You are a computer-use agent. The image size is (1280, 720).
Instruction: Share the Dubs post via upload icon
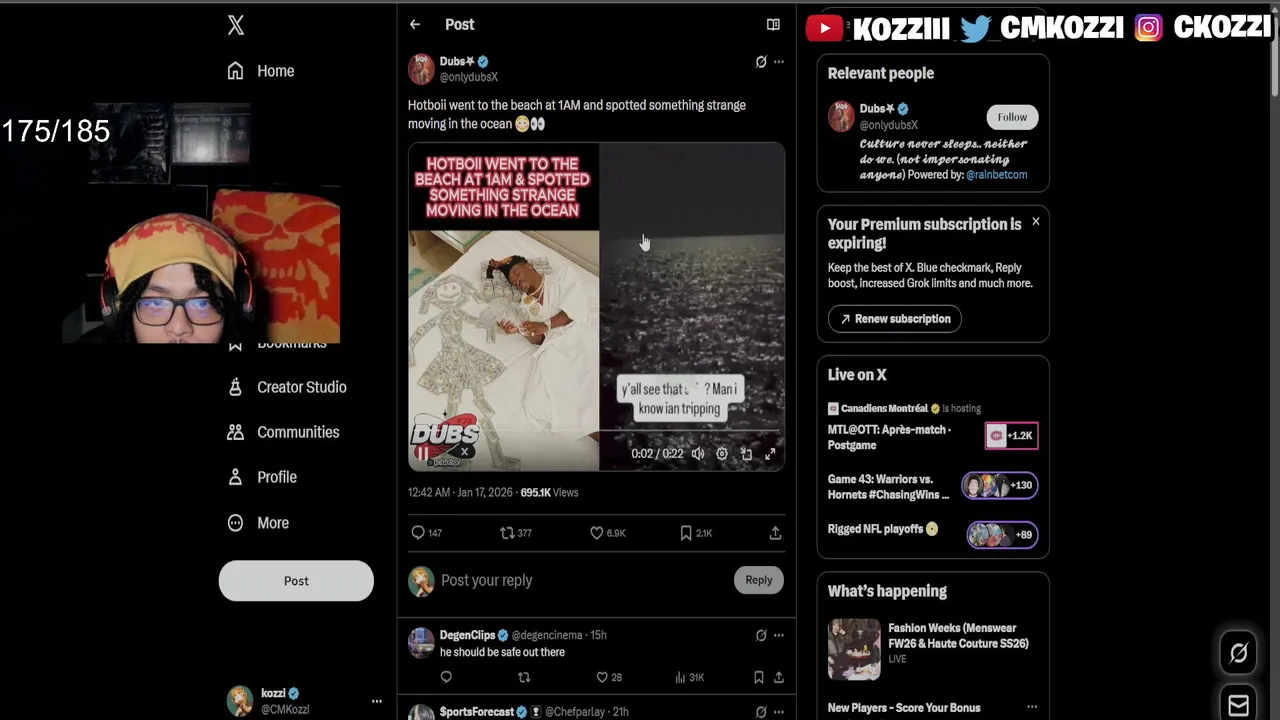point(775,533)
